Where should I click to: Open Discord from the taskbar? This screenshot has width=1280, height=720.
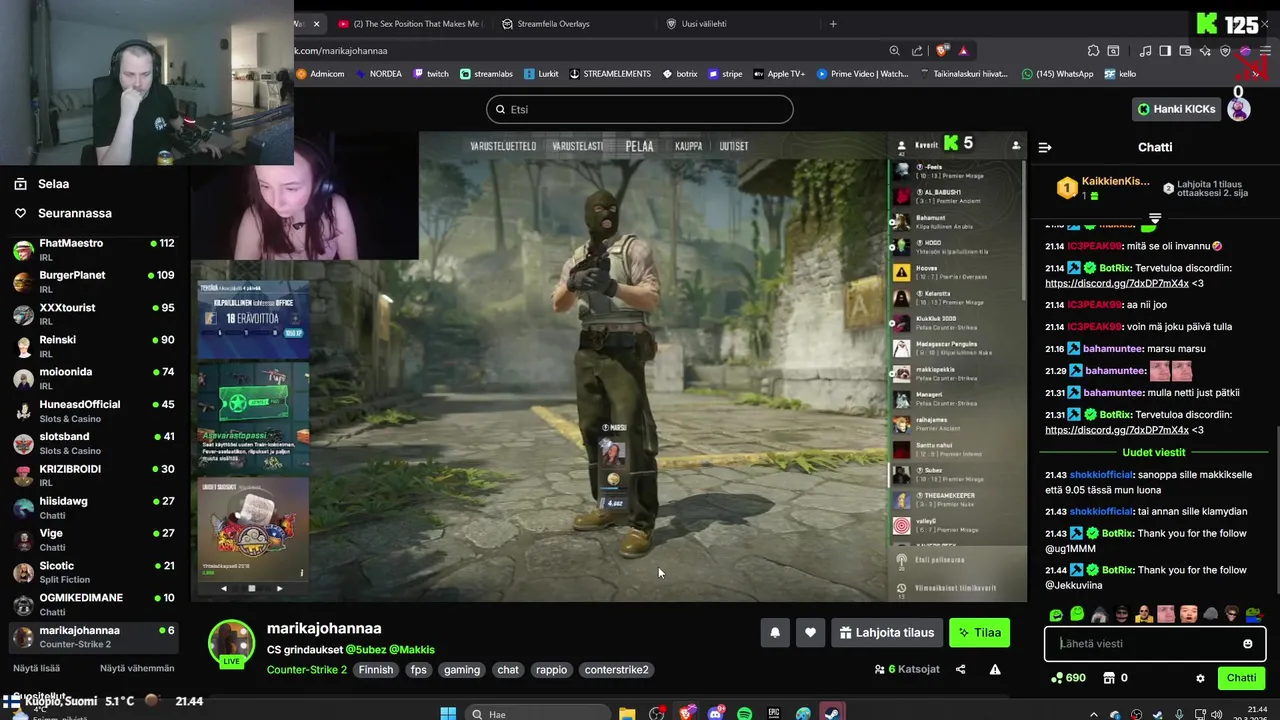(x=715, y=714)
